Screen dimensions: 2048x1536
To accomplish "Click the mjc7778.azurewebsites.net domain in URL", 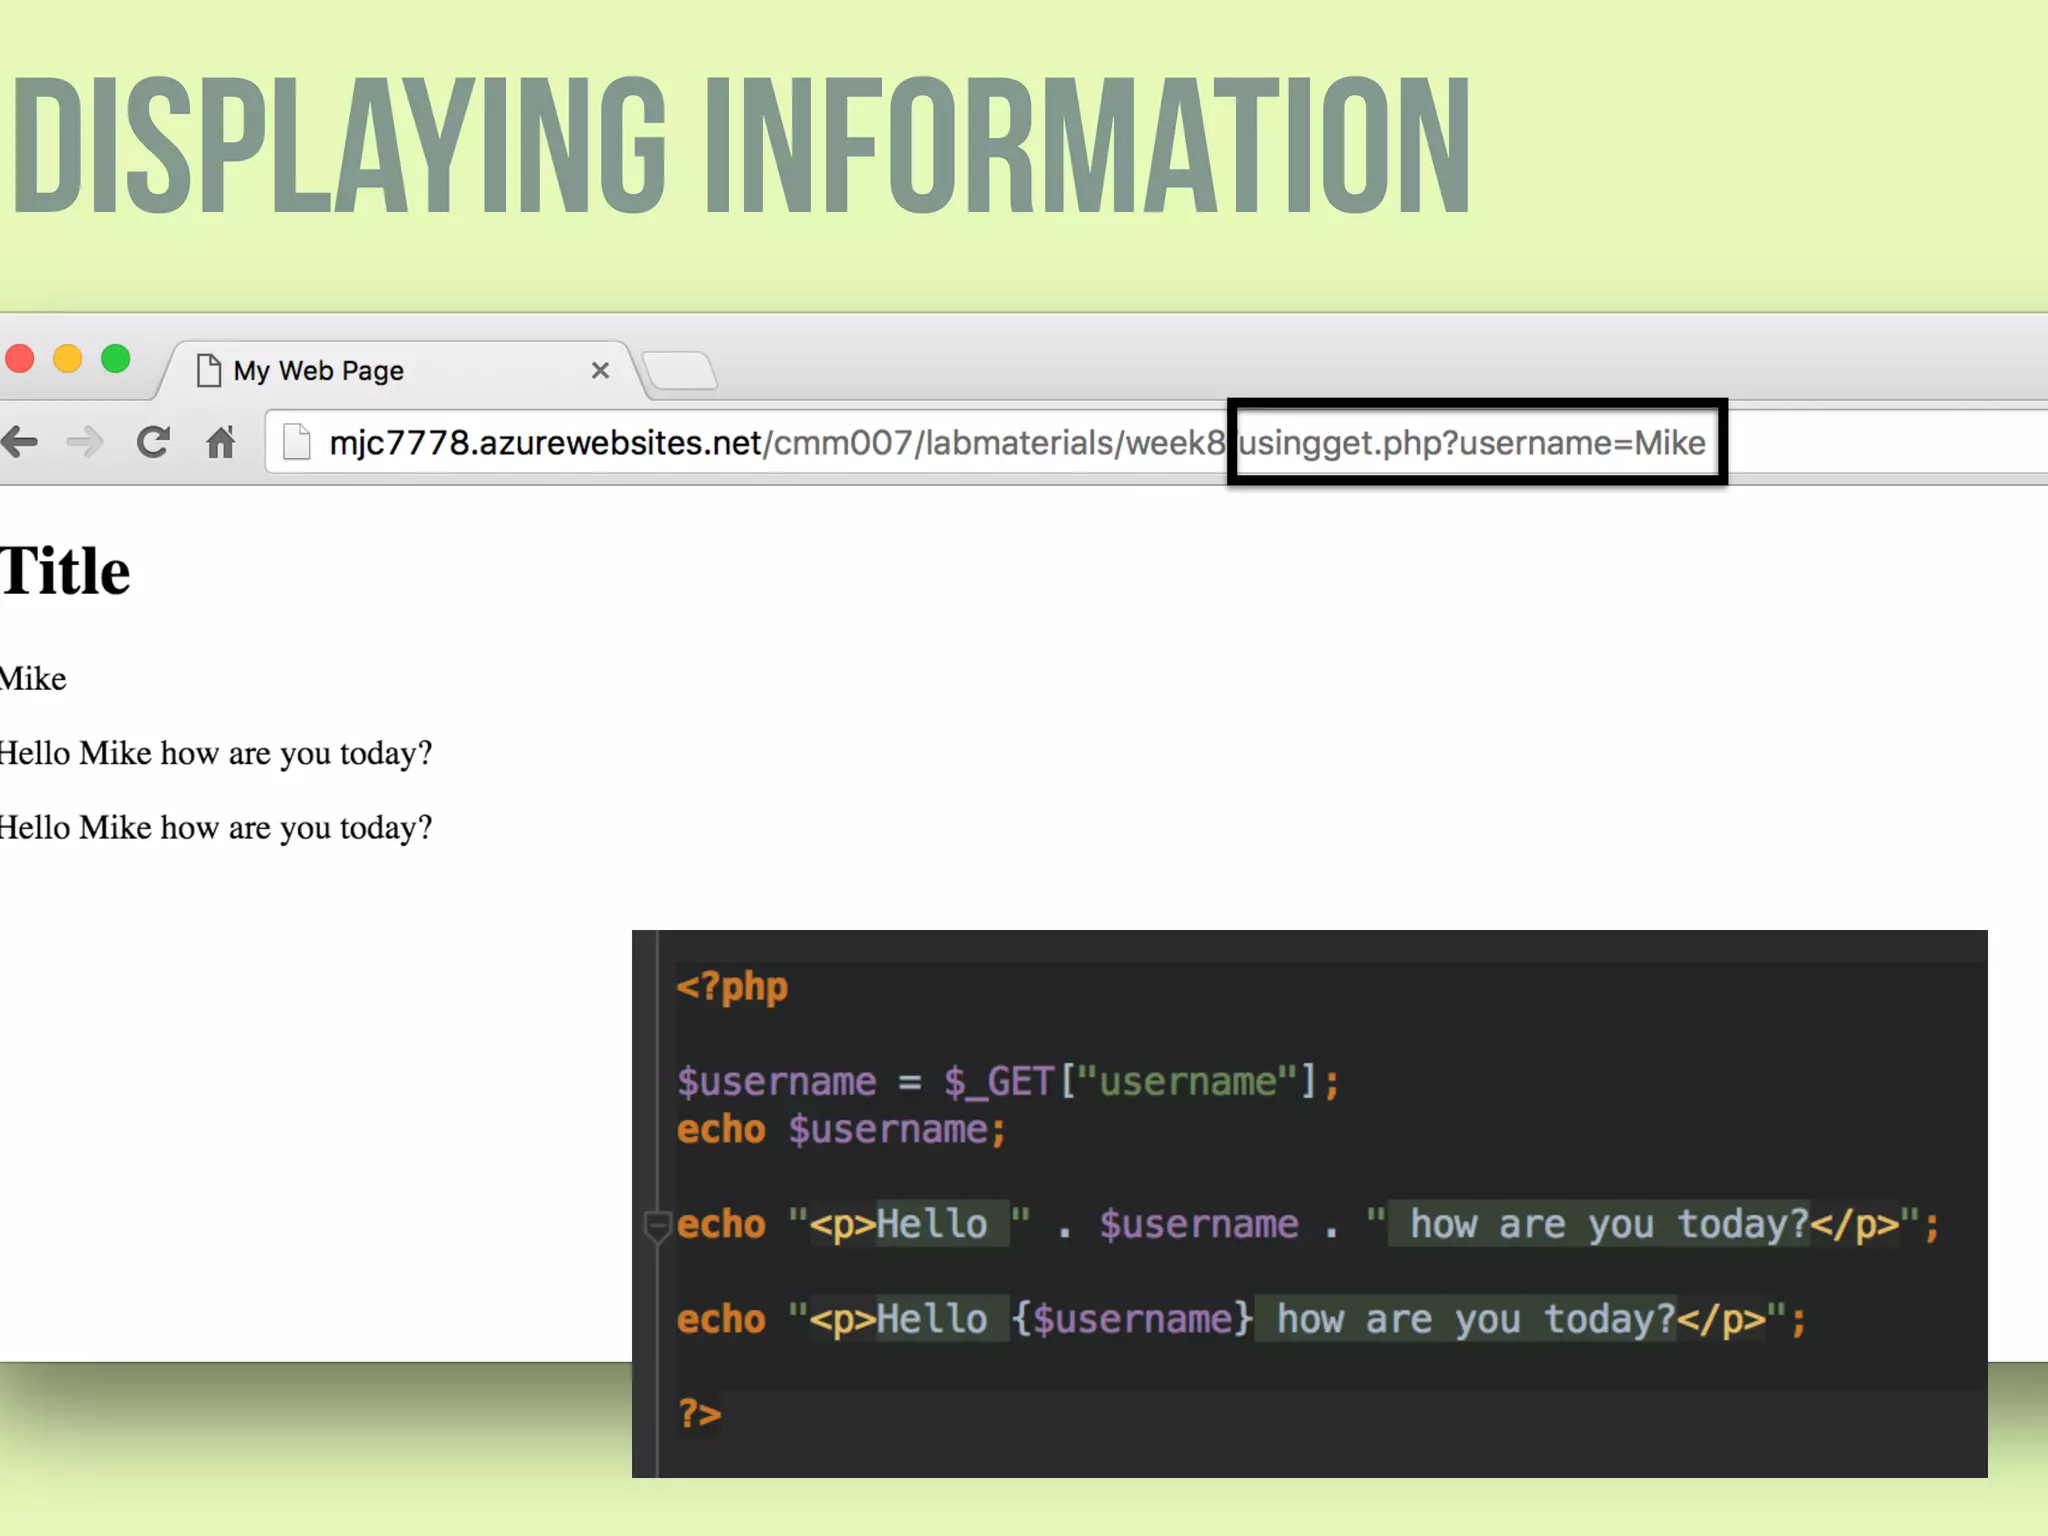I will [545, 442].
